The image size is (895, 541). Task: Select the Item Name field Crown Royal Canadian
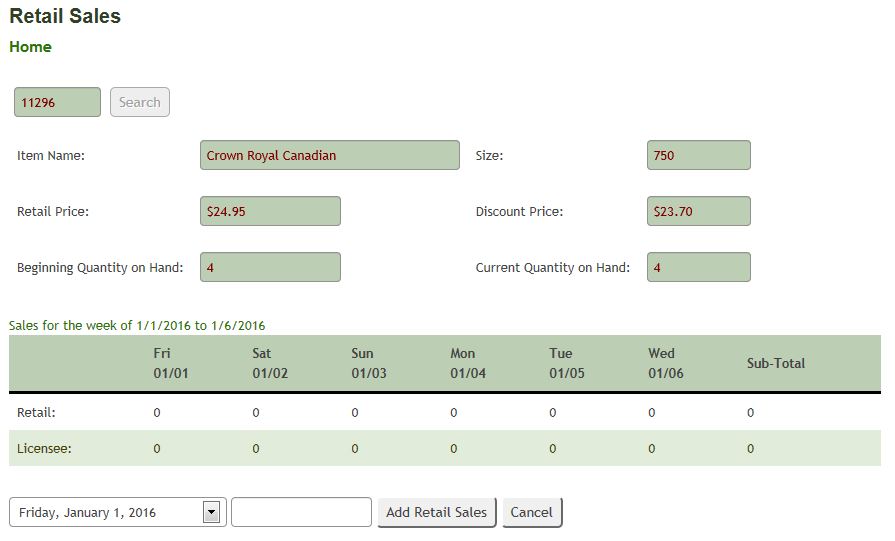tap(330, 155)
